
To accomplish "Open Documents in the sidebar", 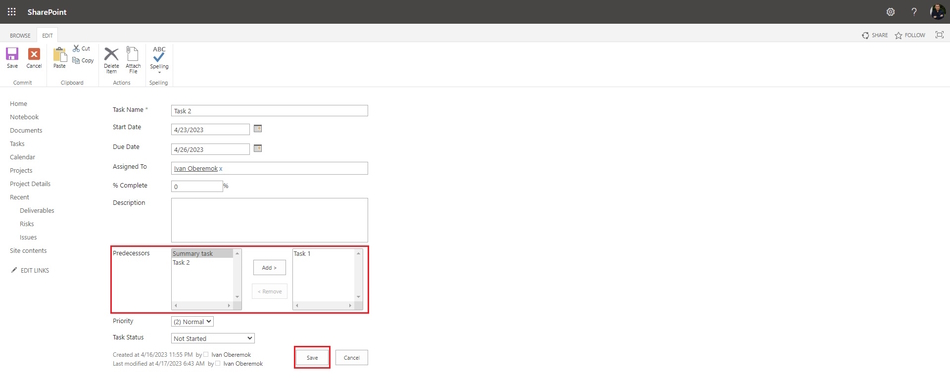I will pos(26,130).
